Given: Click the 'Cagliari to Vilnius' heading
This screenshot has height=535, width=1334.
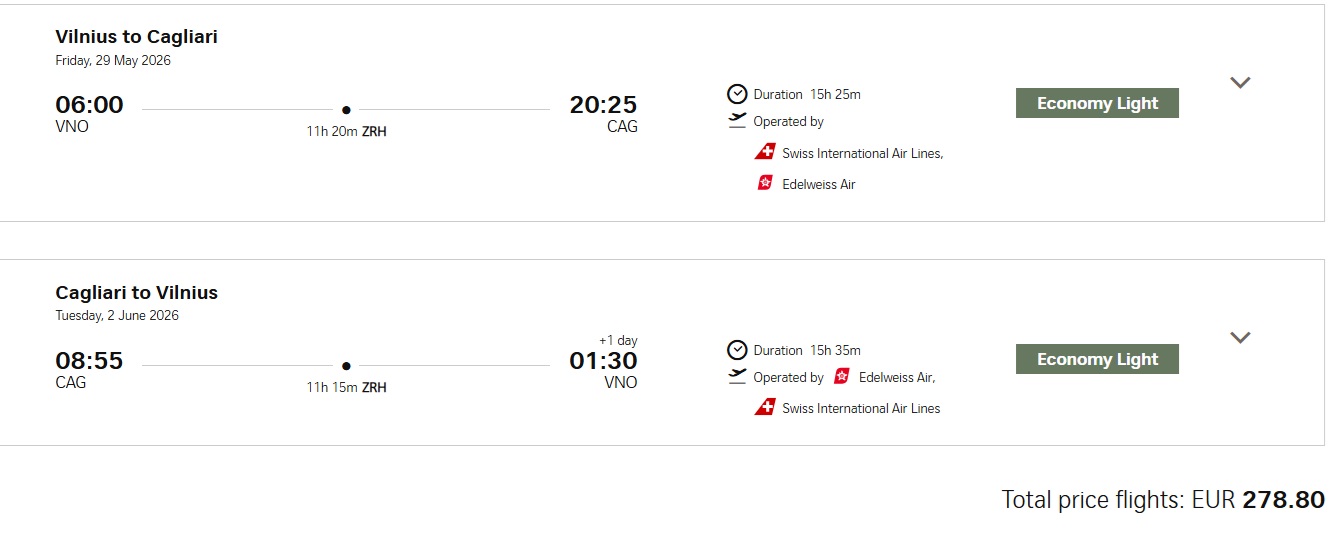Looking at the screenshot, I should click(137, 293).
